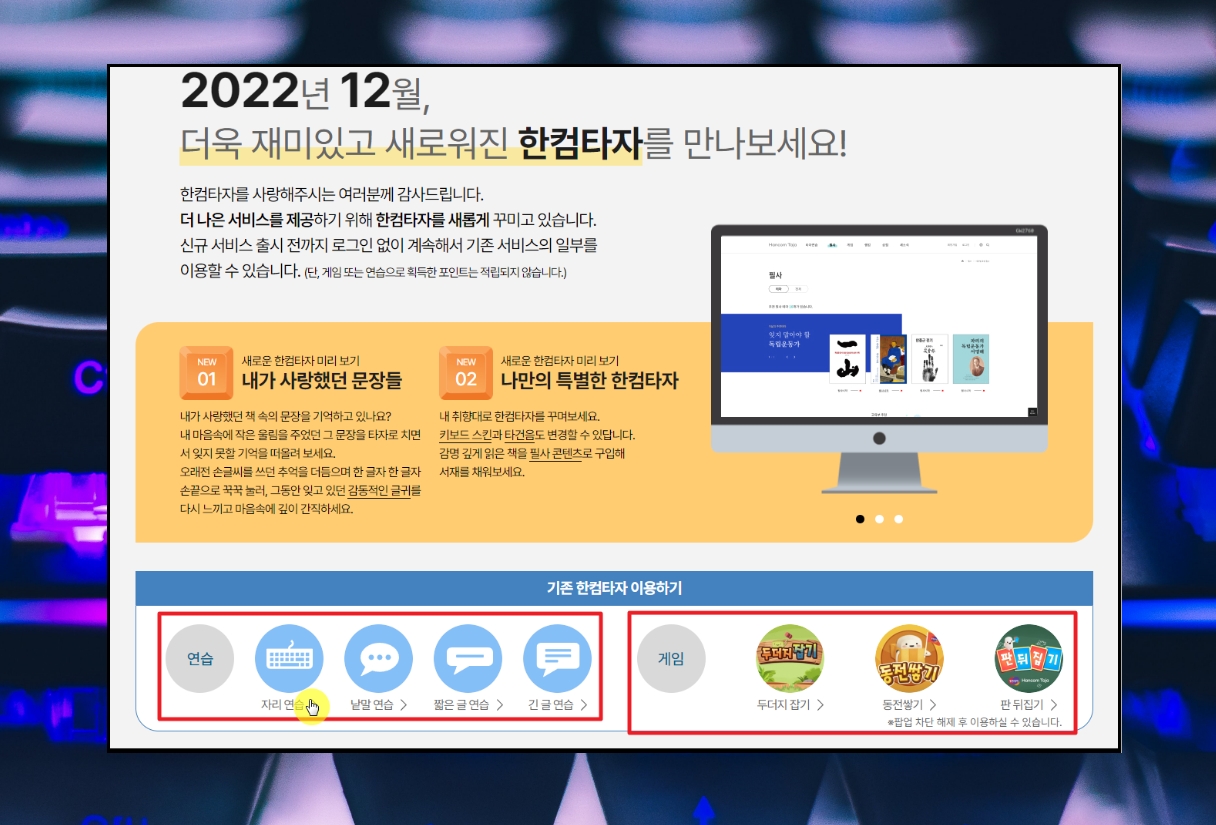The height and width of the screenshot is (825, 1216).
Task: Click the 팝업 차단 해제 notice text
Action: (x=973, y=722)
